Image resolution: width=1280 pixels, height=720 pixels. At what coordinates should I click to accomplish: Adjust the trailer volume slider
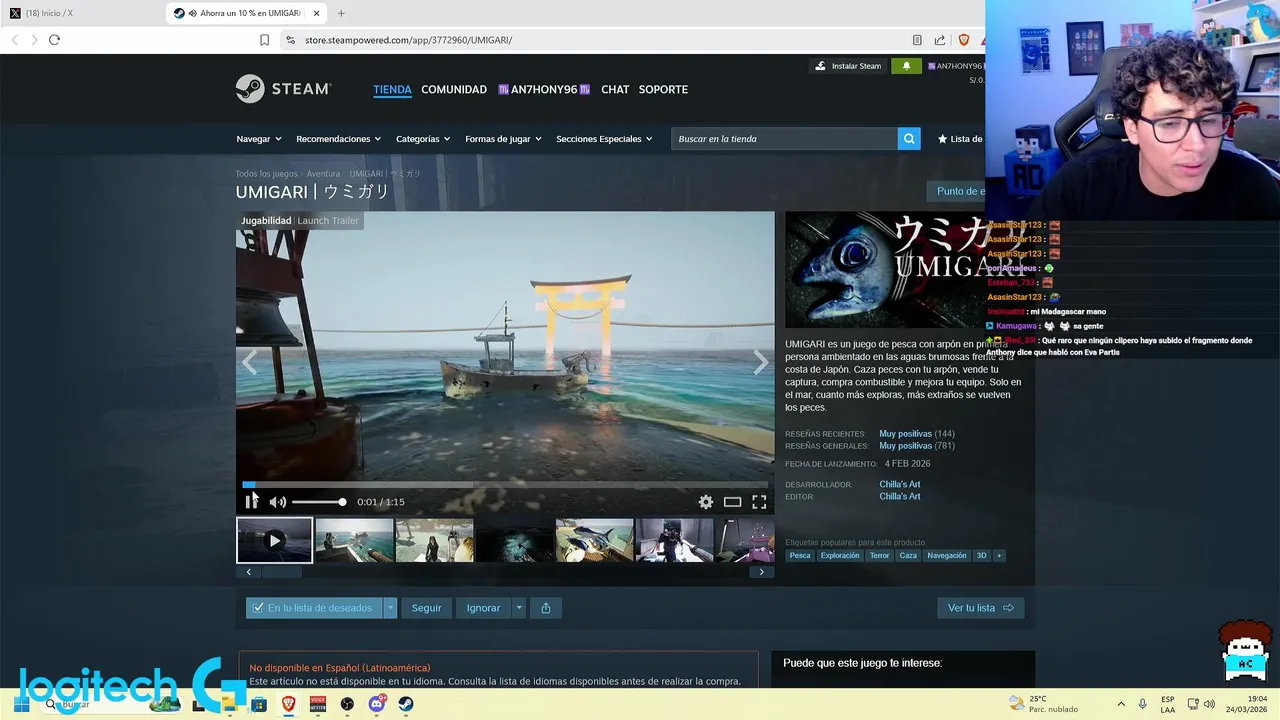318,502
